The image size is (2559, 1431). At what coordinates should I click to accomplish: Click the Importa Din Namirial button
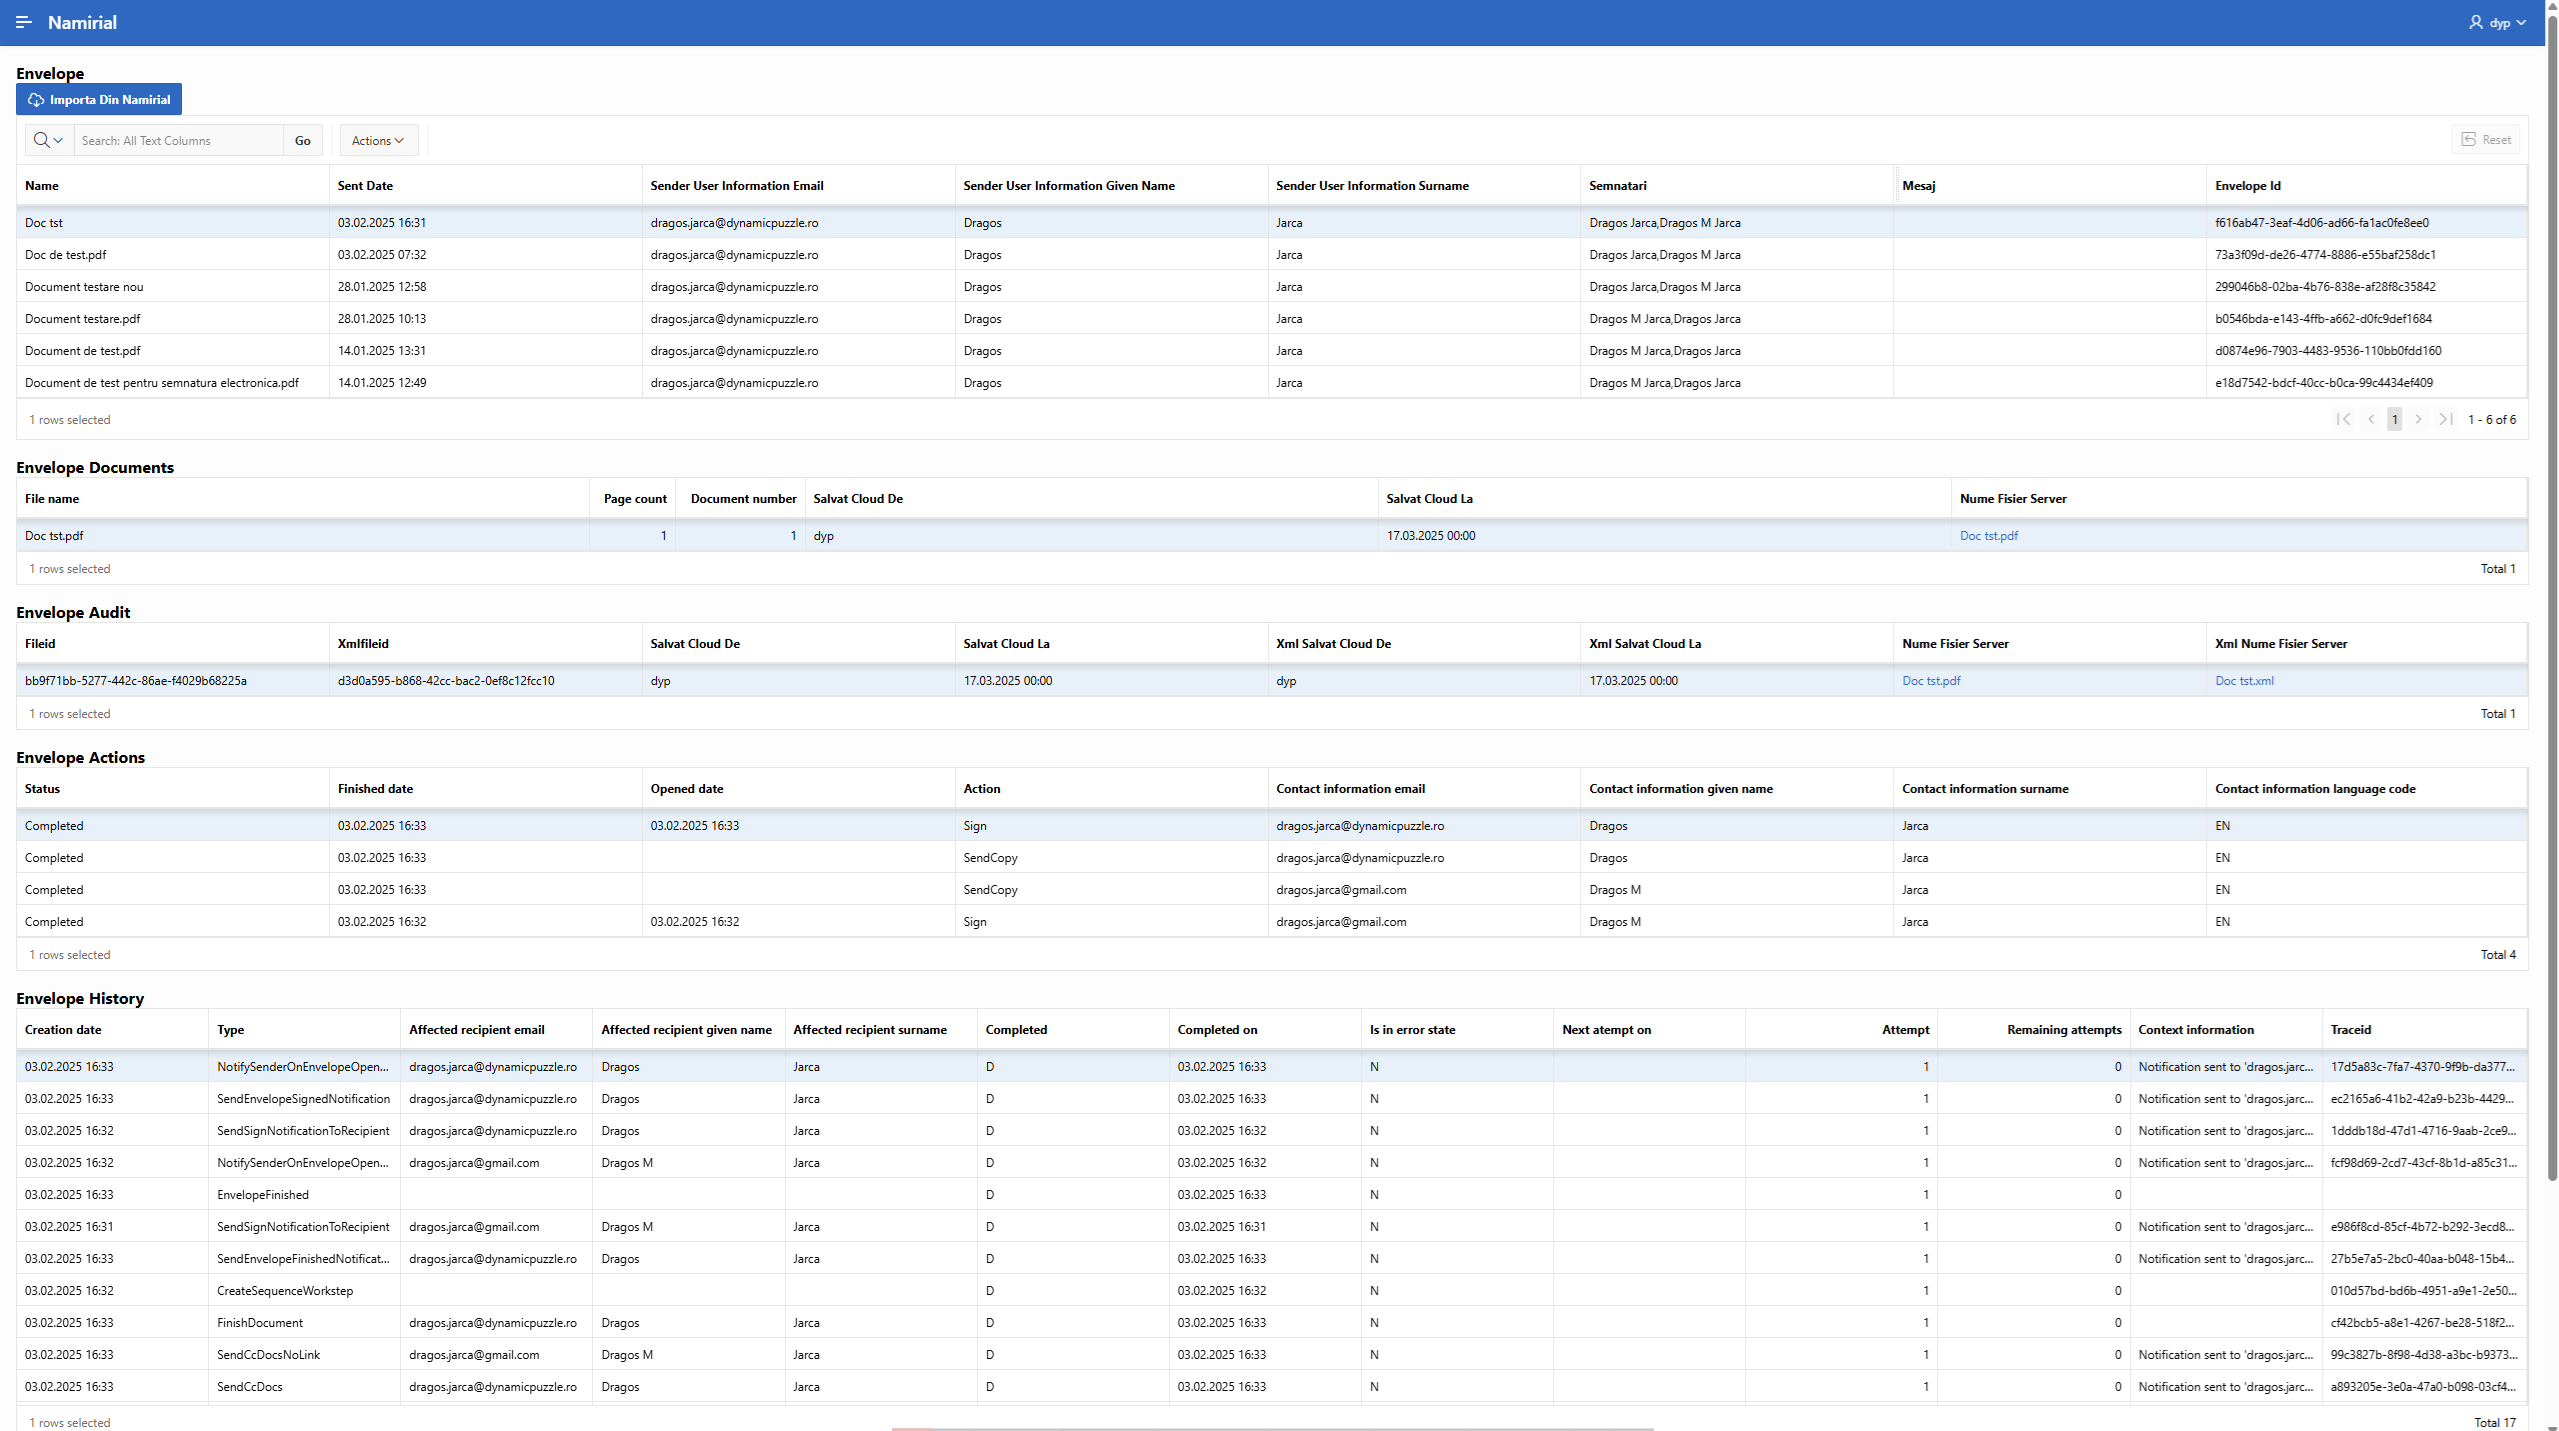99,99
